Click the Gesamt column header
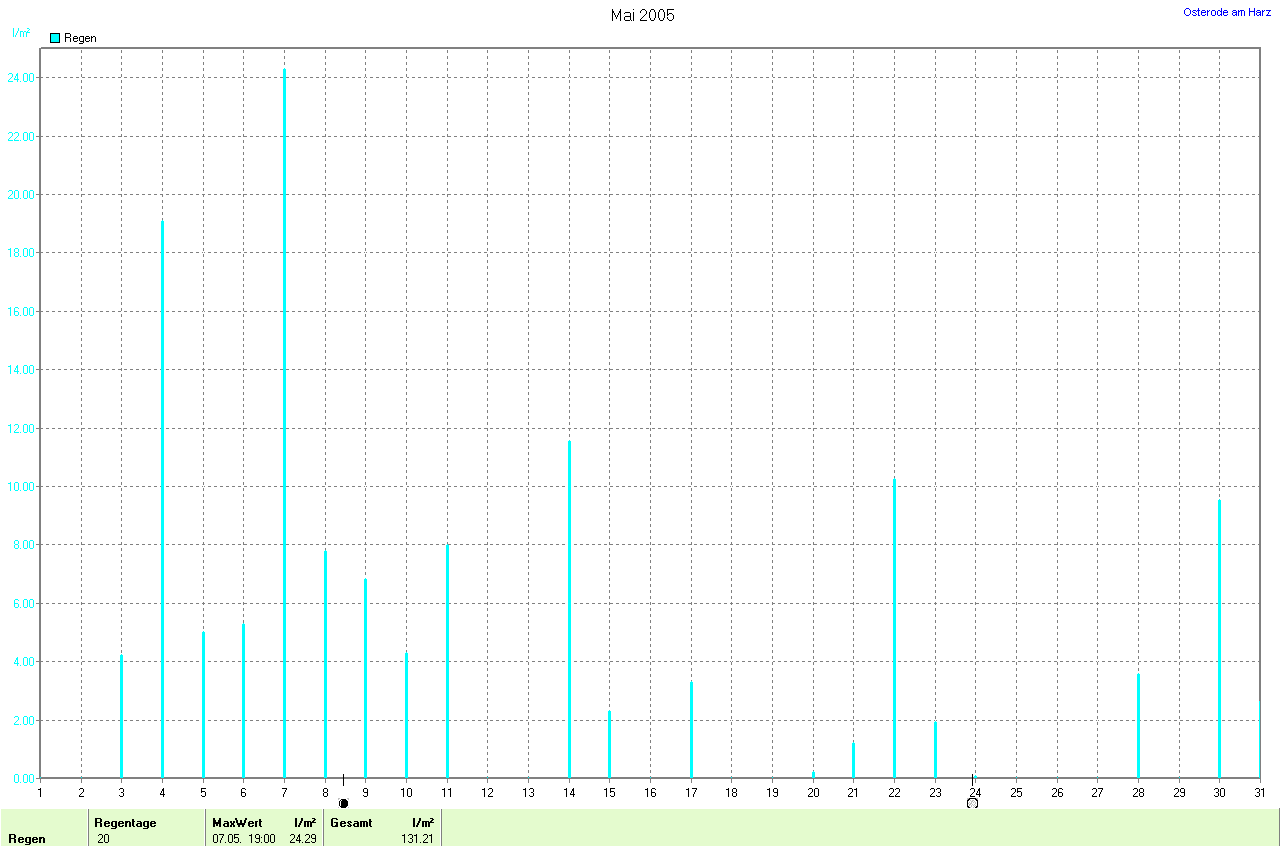Image resolution: width=1280 pixels, height=846 pixels. [x=351, y=822]
